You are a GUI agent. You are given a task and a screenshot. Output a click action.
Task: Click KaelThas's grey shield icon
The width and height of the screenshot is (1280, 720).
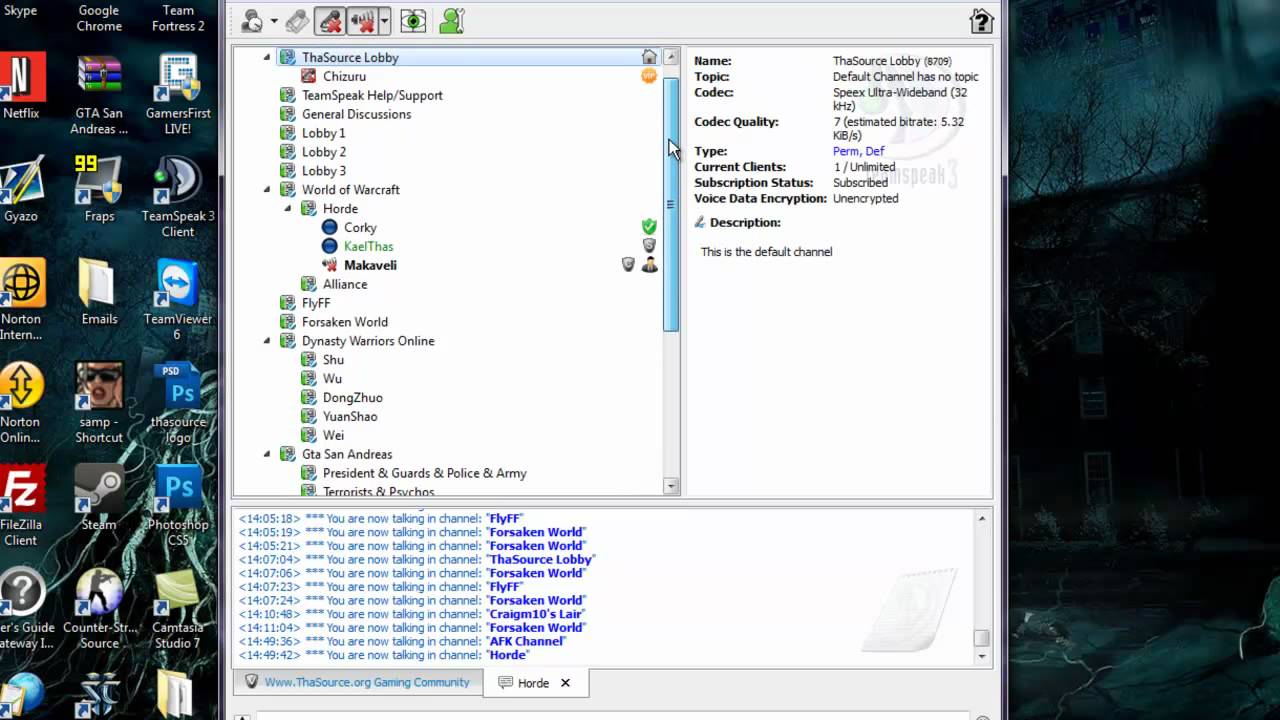click(649, 246)
